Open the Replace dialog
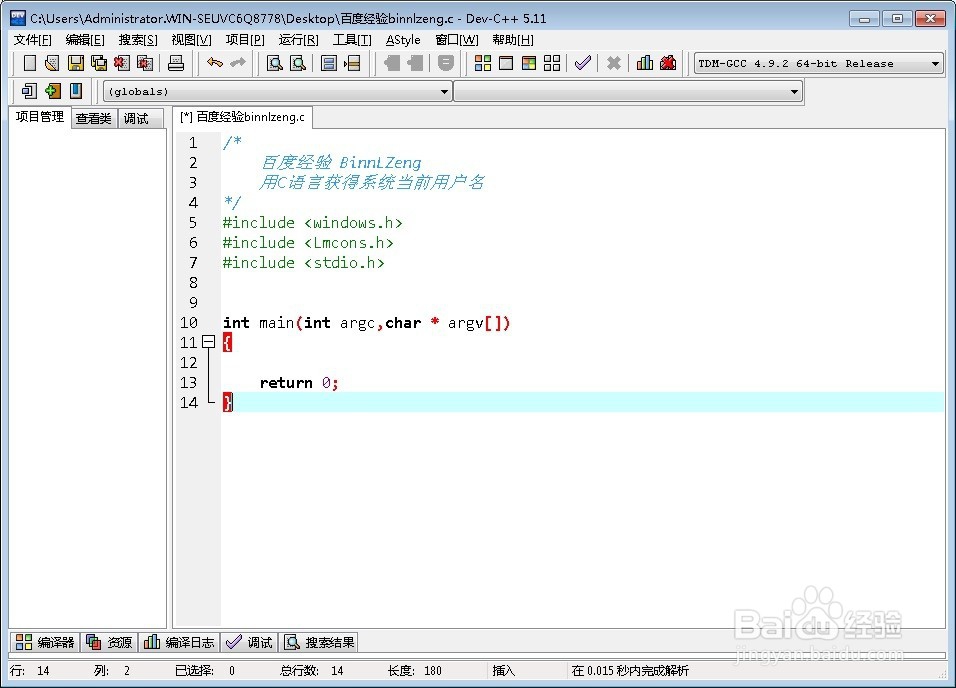The image size is (956, 688). coord(298,63)
